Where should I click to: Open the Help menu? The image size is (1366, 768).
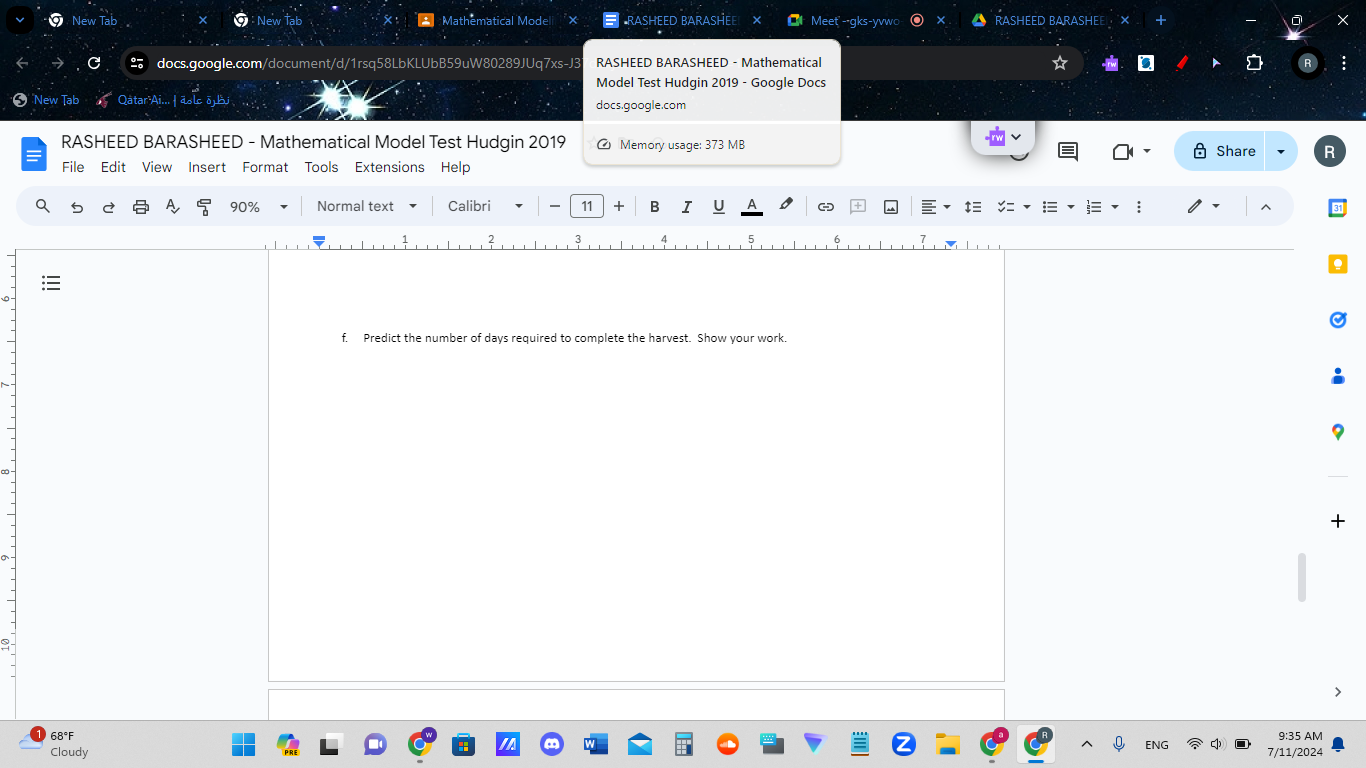pyautogui.click(x=455, y=167)
